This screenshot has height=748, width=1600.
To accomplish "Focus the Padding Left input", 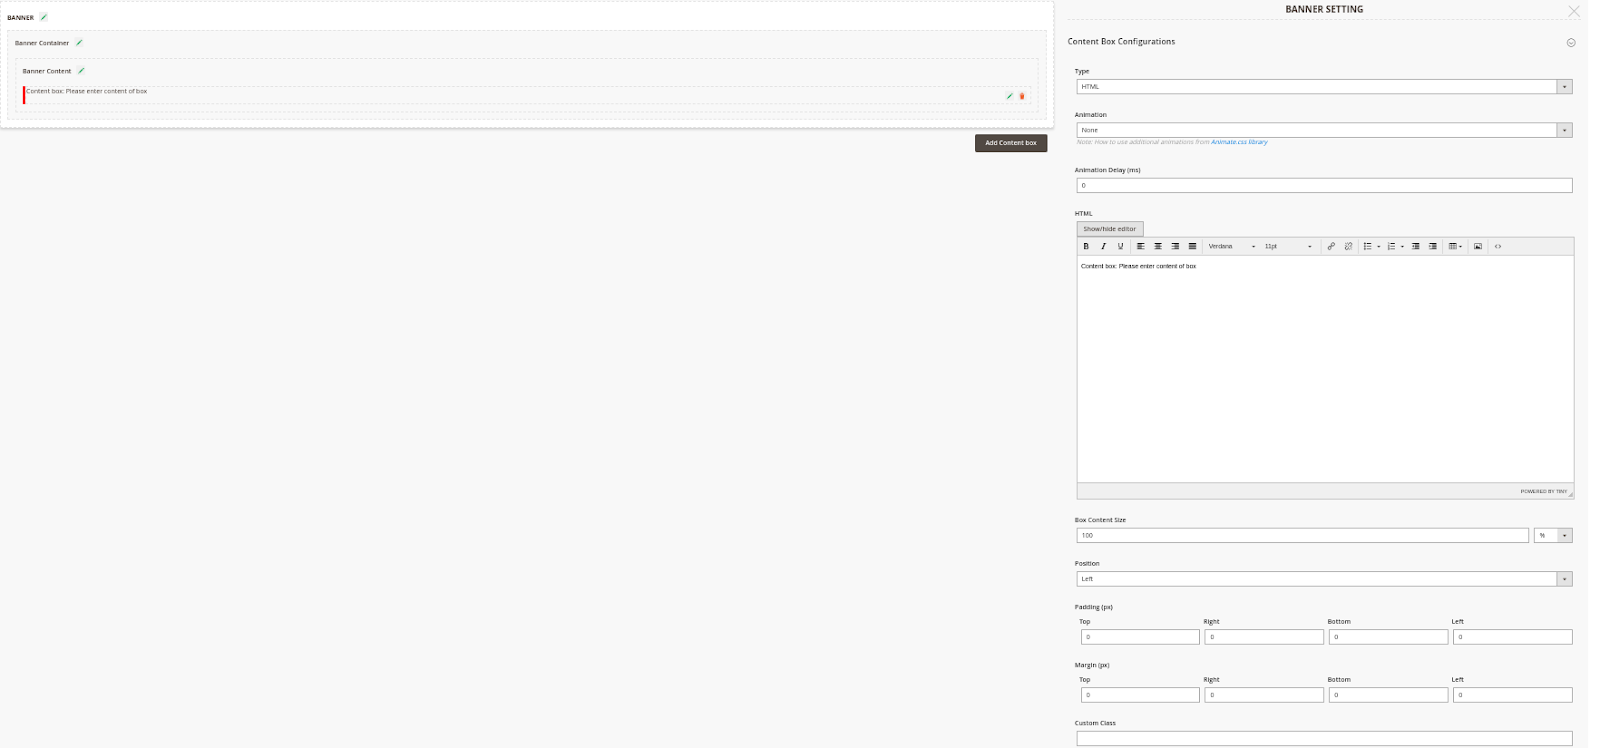I will click(x=1513, y=637).
